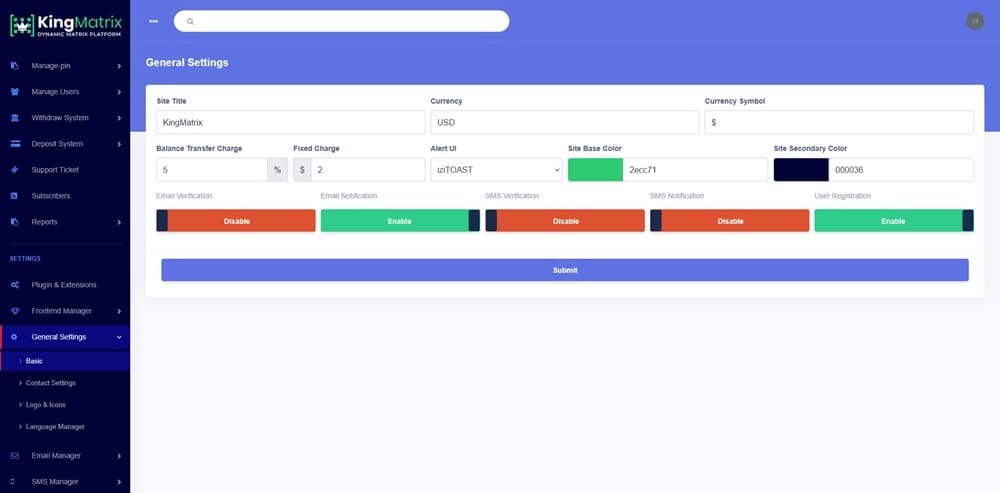The width and height of the screenshot is (1000, 493).
Task: Toggle the User Registration switch
Action: pyautogui.click(x=894, y=221)
